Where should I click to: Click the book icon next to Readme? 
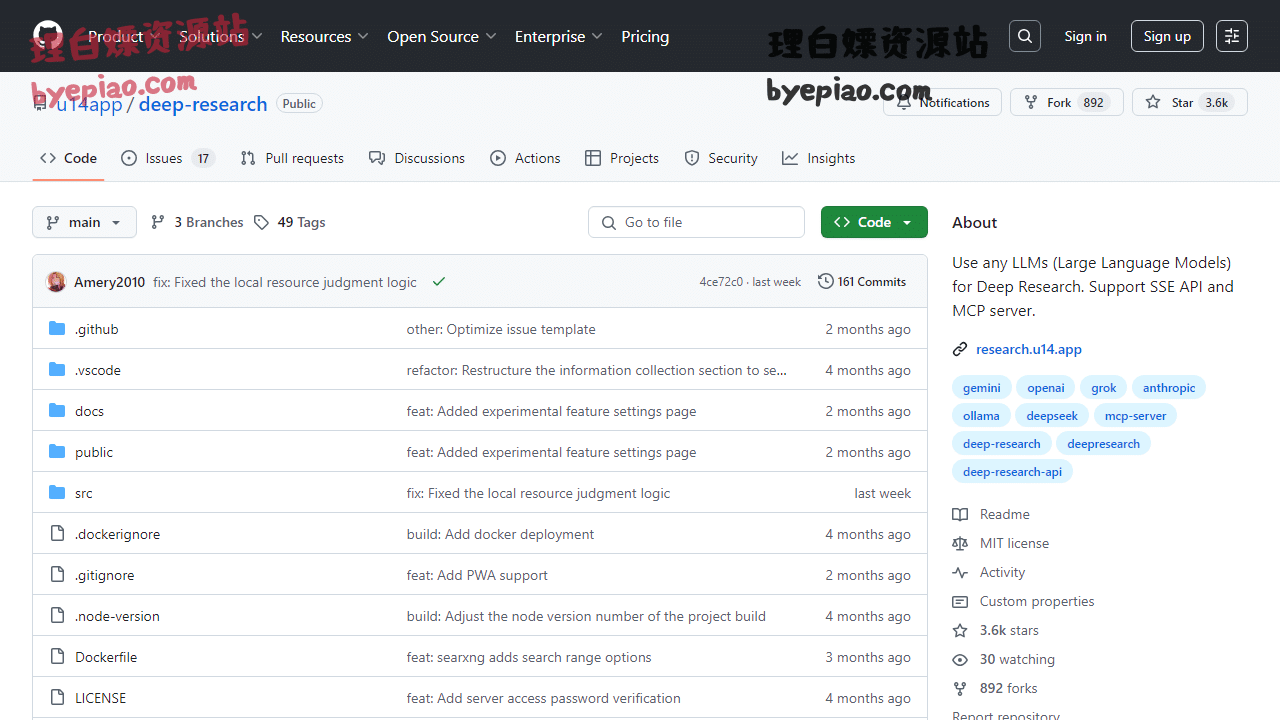(960, 514)
